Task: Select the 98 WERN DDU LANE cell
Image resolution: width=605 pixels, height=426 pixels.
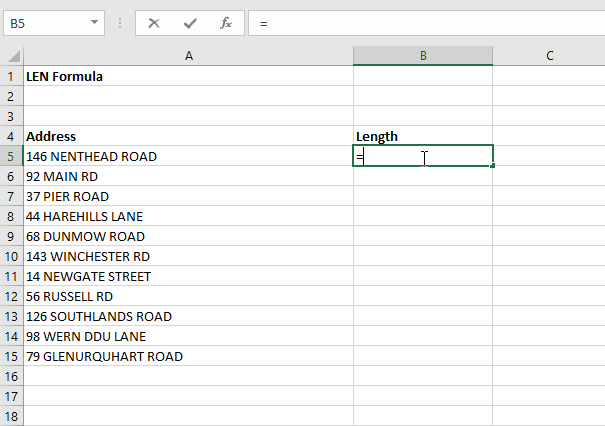Action: pos(188,336)
